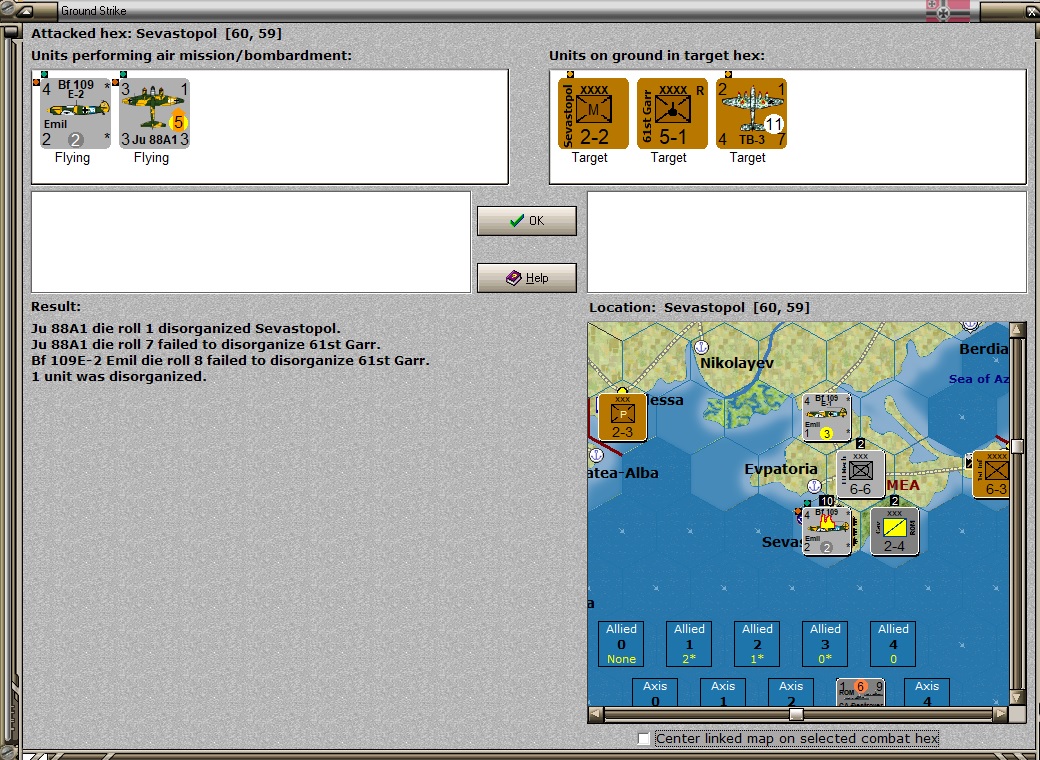Click result line 'Ju 88A1 die roll 7 failed to disorganize'
Screen dimensions: 1040x760
tap(206, 344)
